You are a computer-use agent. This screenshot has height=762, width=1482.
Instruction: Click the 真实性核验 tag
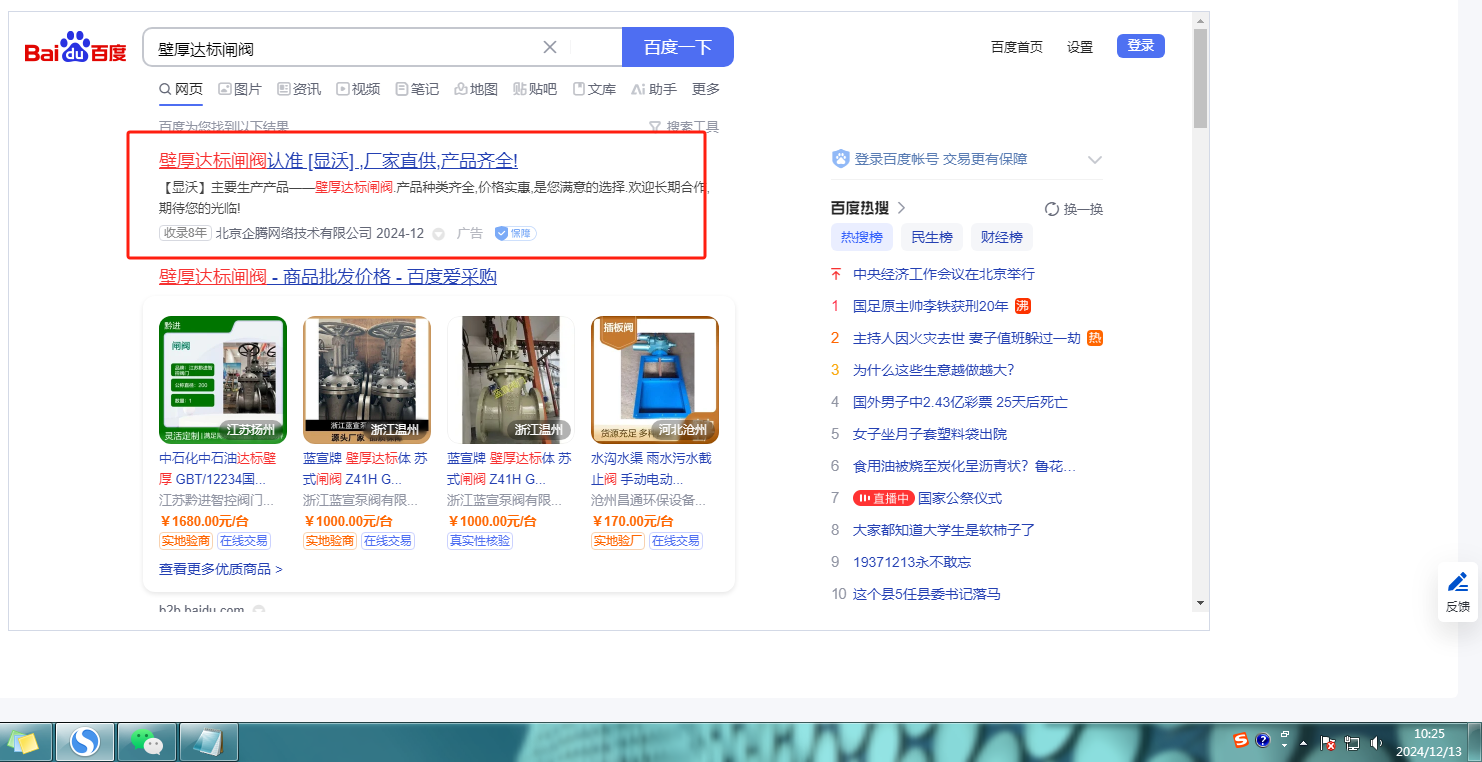pos(480,541)
